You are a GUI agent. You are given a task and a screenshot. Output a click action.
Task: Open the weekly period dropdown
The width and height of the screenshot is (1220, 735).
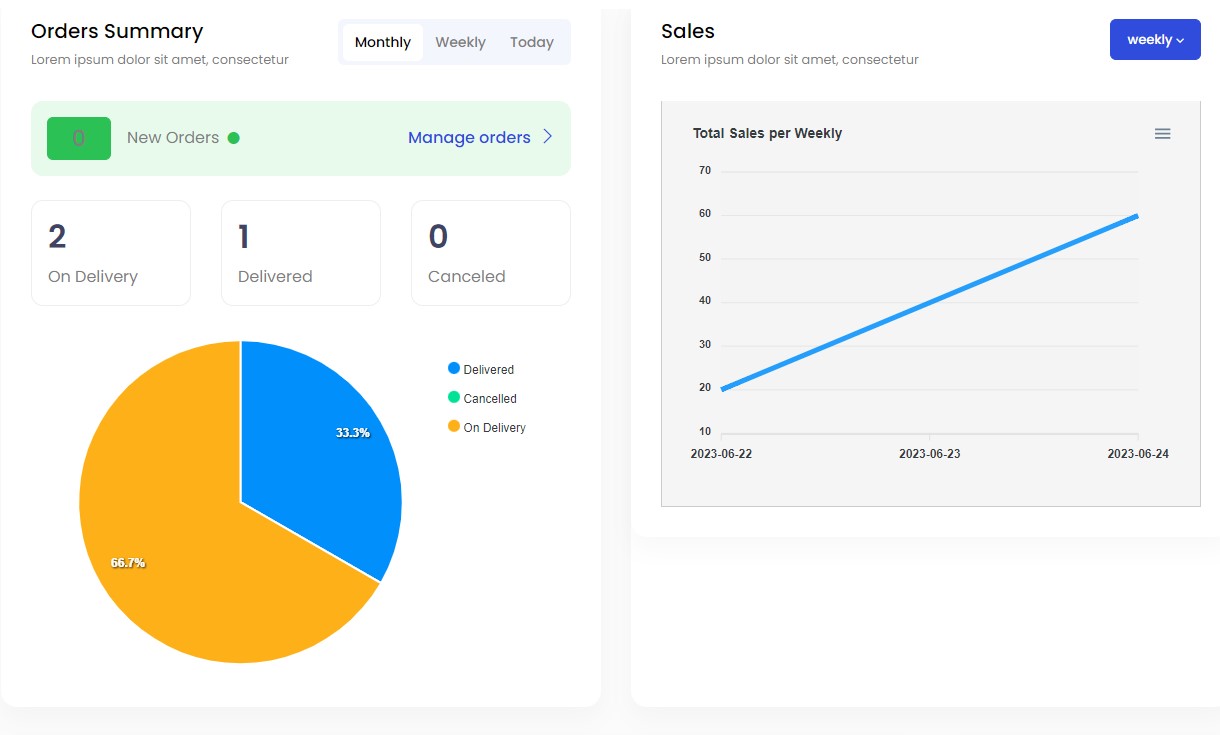coord(1155,39)
